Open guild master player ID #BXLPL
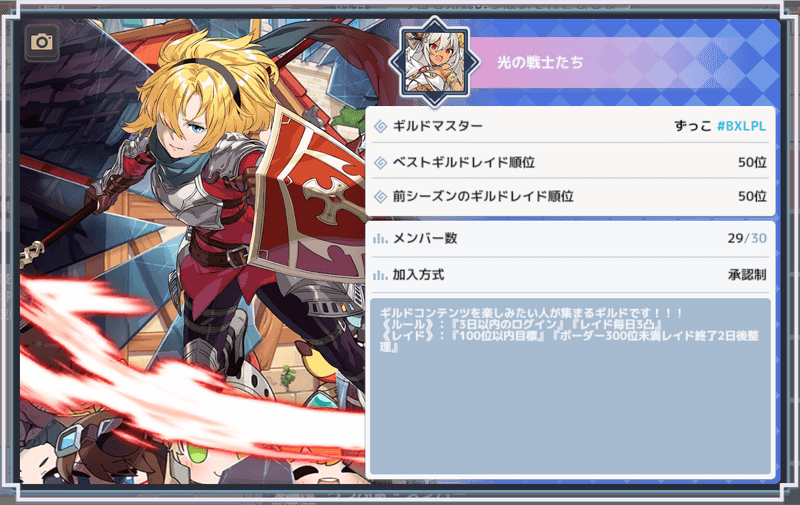The height and width of the screenshot is (505, 800). [x=741, y=126]
